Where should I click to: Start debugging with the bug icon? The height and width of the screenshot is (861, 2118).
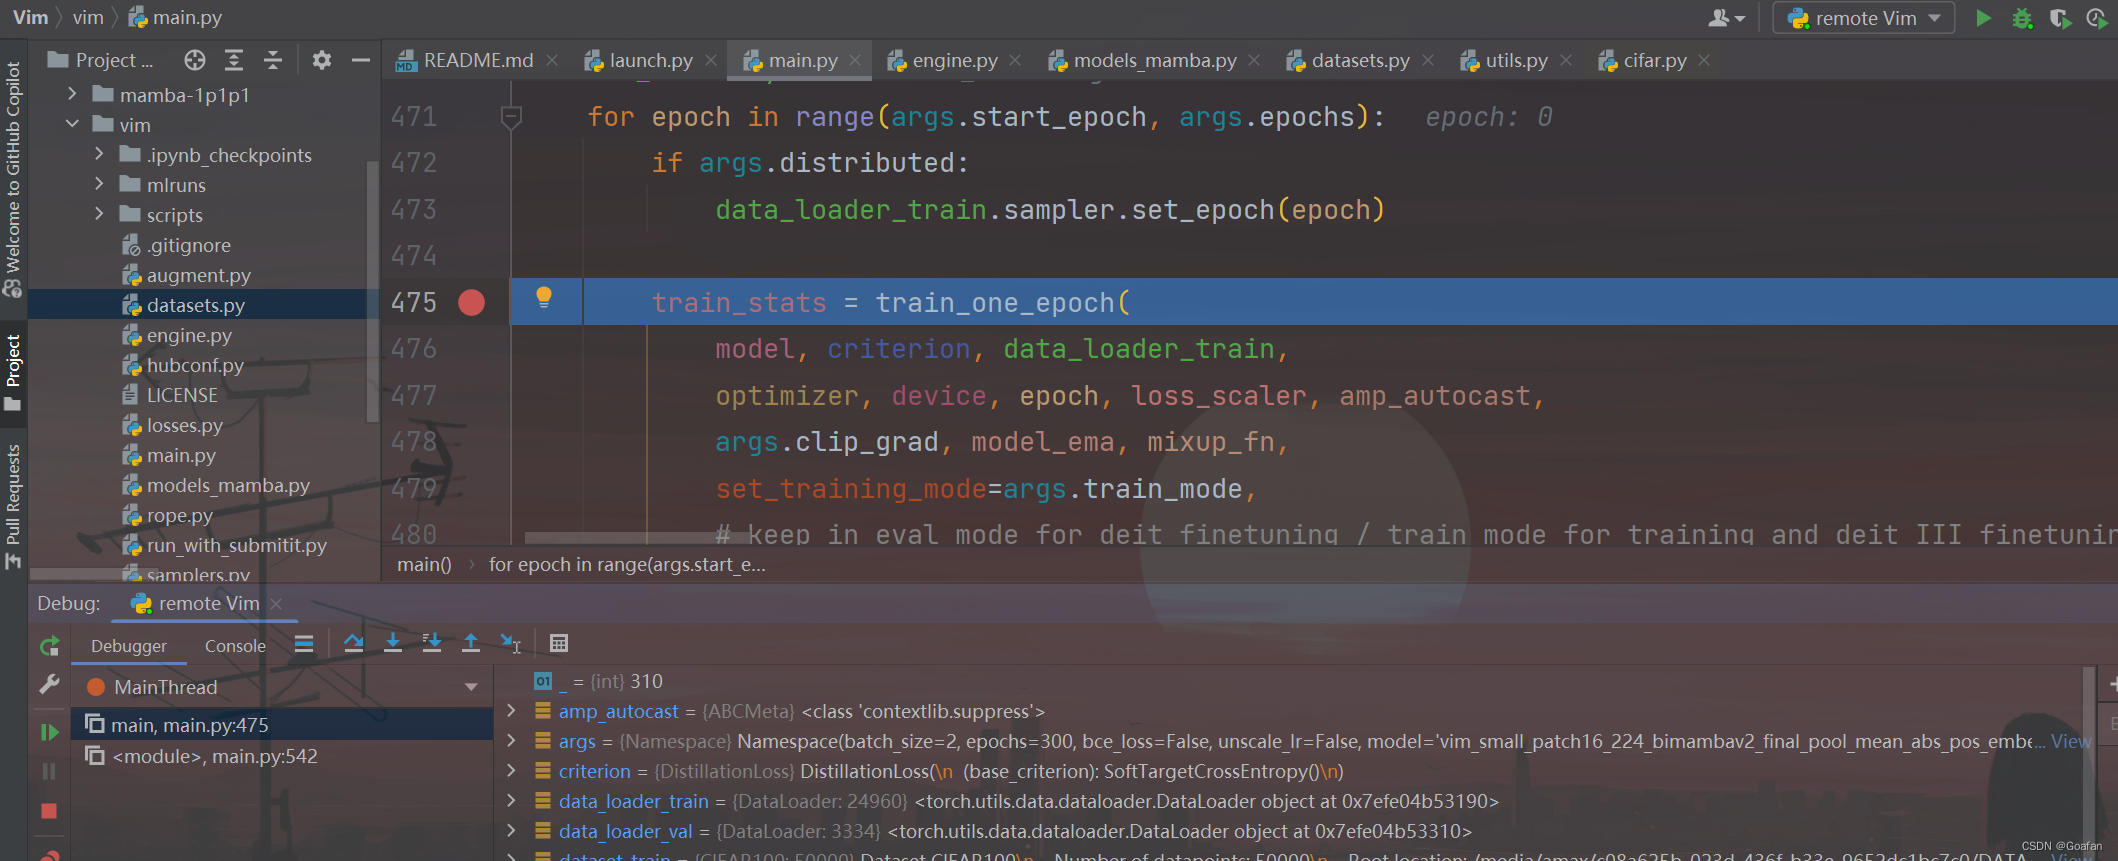(x=2022, y=18)
